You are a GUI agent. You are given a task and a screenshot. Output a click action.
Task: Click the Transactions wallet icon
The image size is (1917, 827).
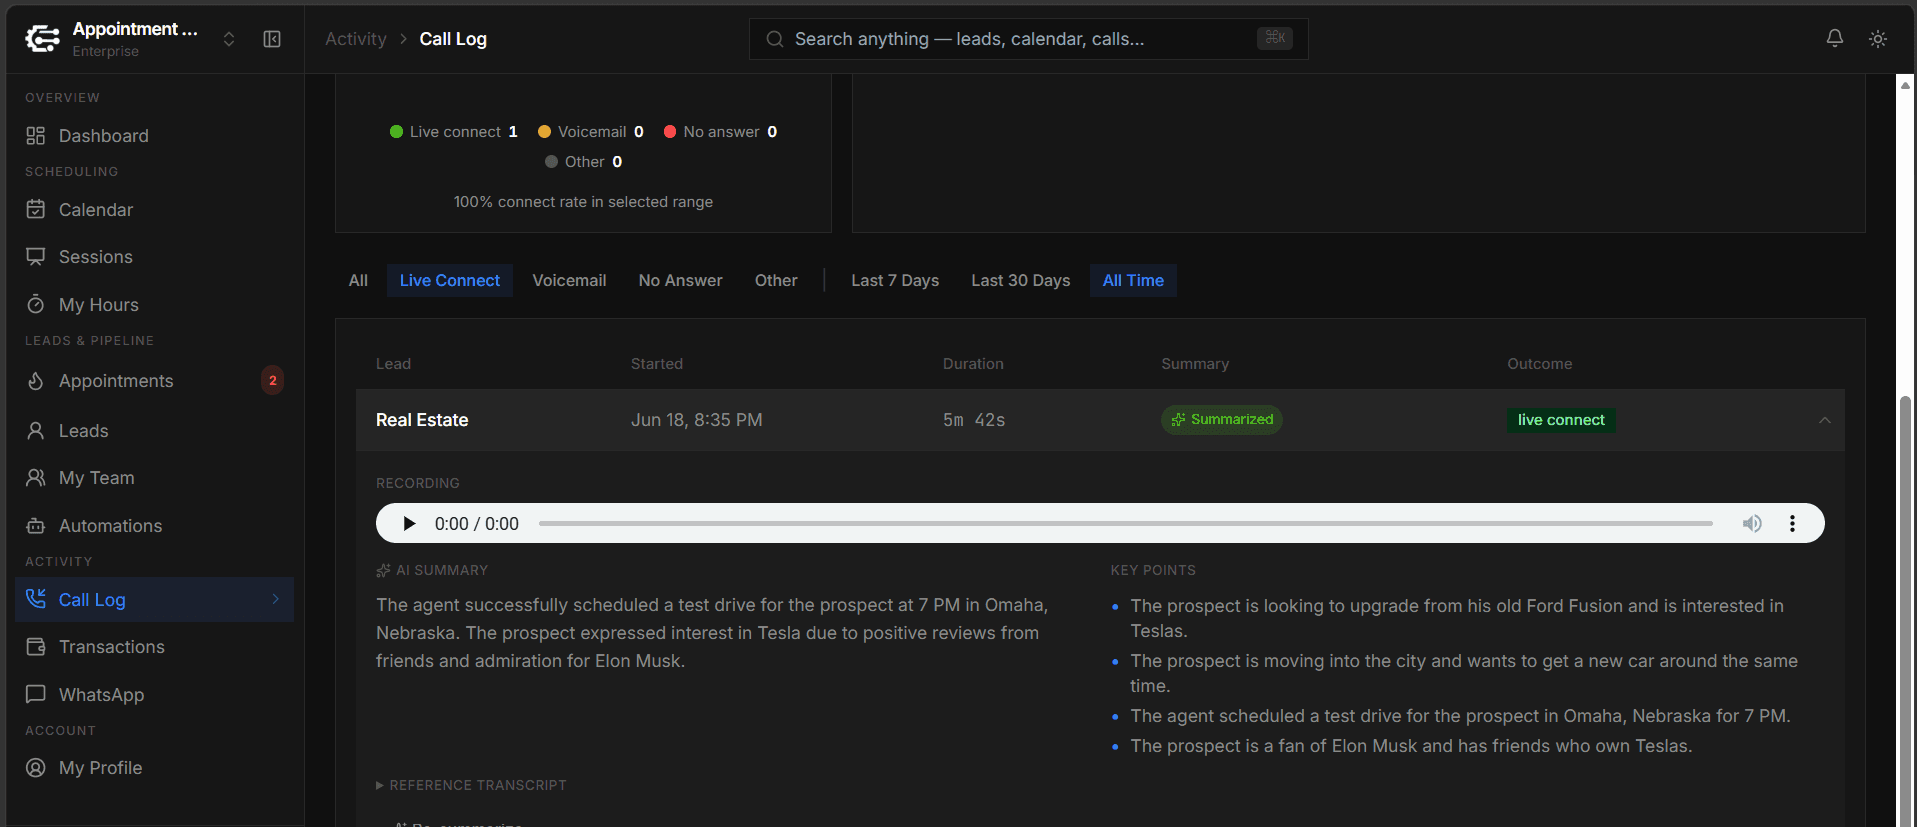[36, 647]
